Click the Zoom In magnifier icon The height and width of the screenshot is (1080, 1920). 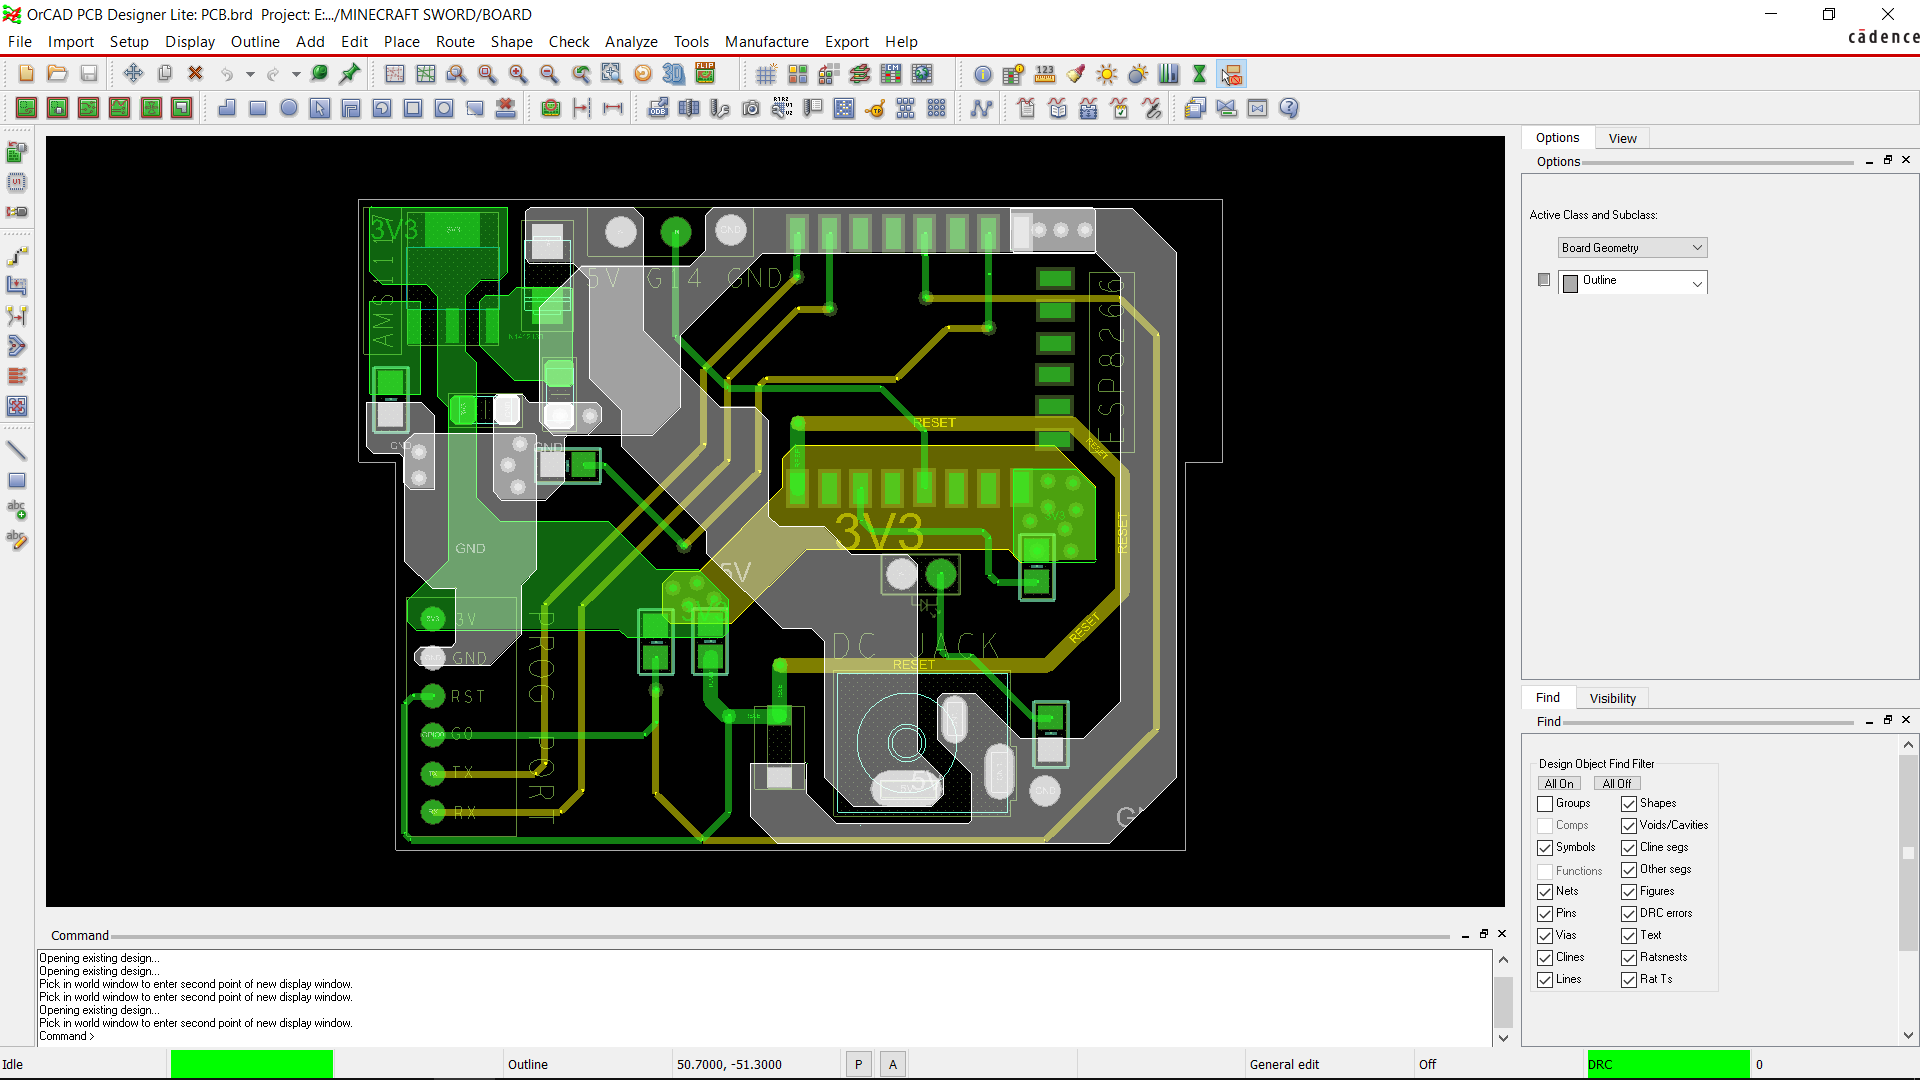point(518,74)
